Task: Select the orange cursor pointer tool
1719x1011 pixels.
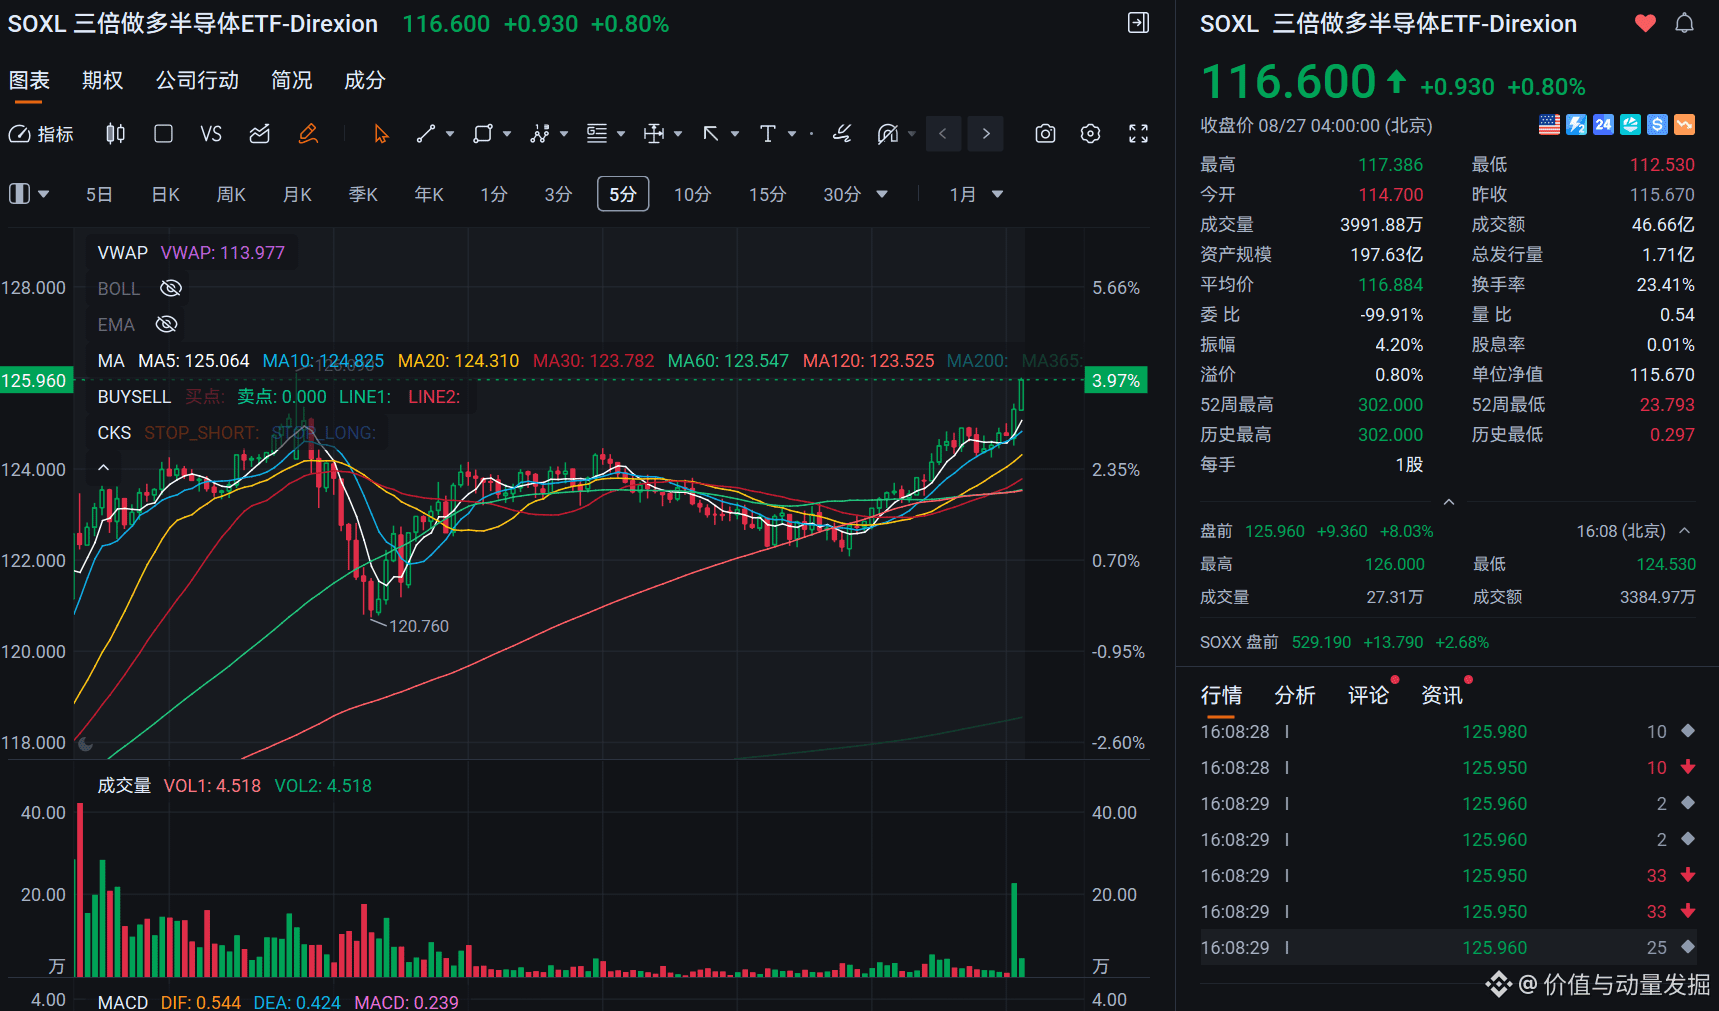Action: pos(381,134)
